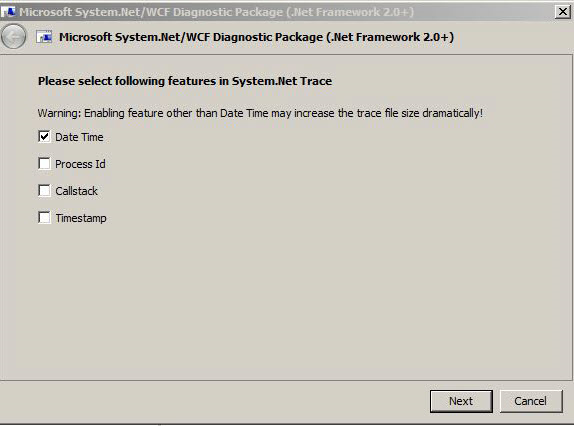Click the 'Date Time' label text
The image size is (574, 426).
pos(79,137)
